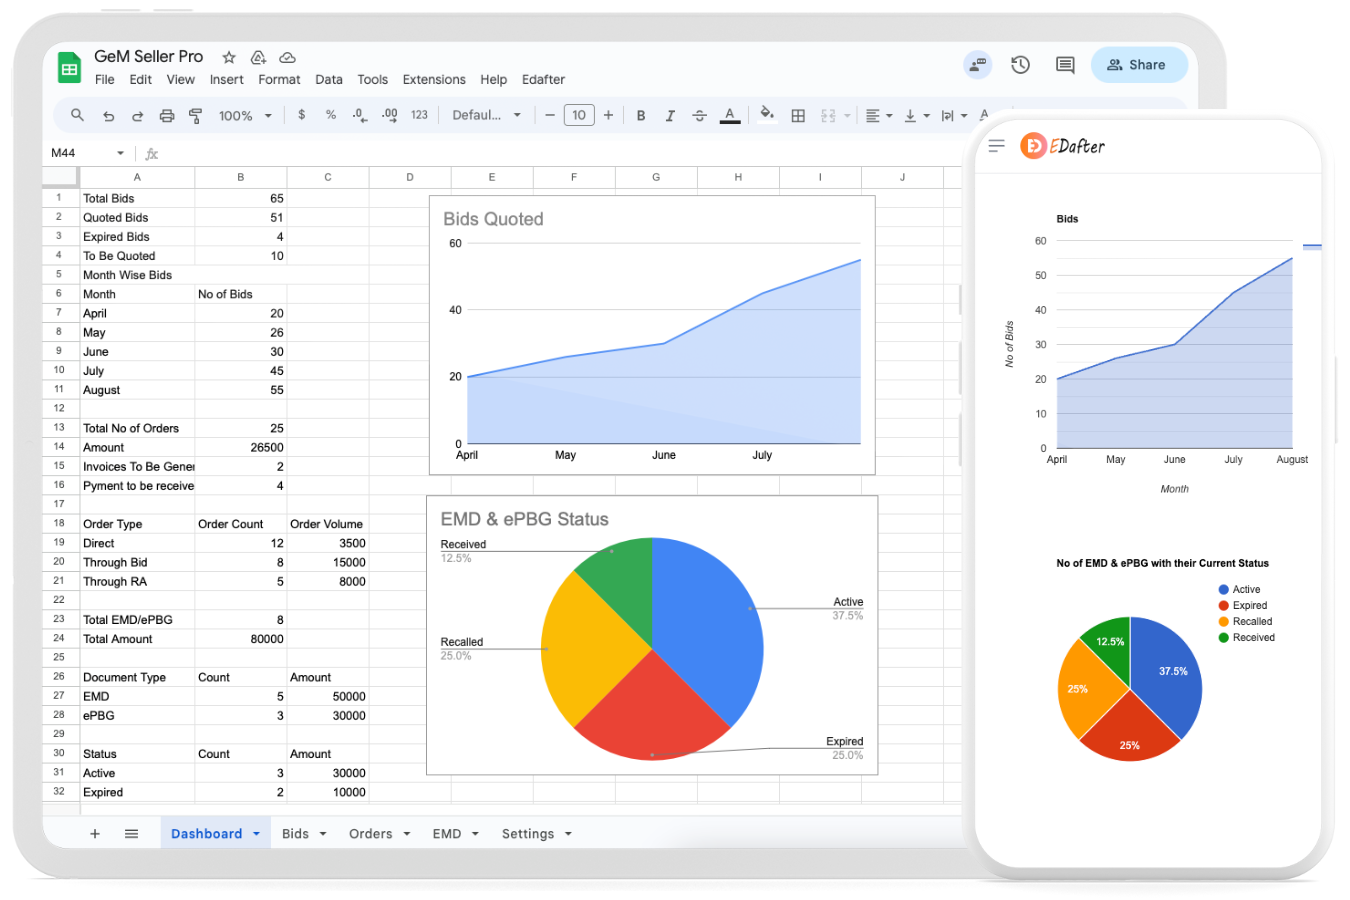Viewport: 1350px width, 900px height.
Task: Star the GeM Seller Pro document
Action: [x=229, y=57]
